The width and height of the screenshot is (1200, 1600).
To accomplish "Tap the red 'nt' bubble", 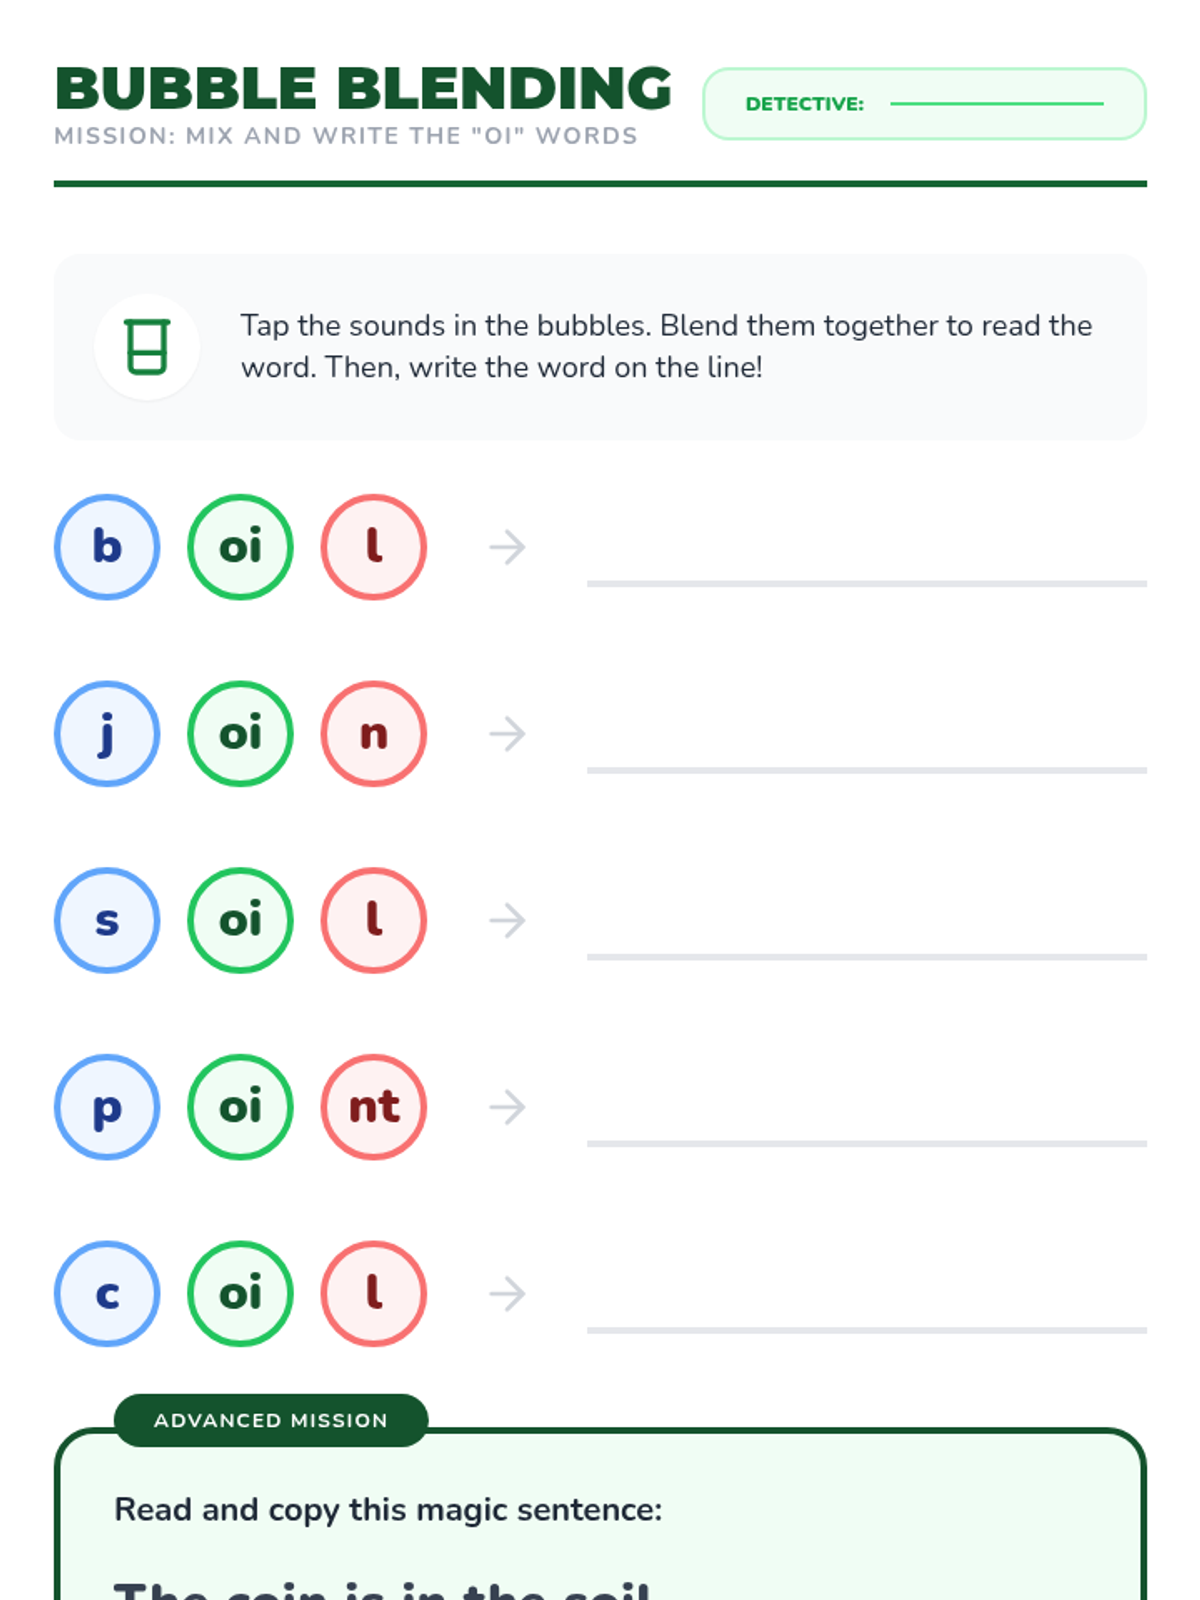I will point(374,1107).
